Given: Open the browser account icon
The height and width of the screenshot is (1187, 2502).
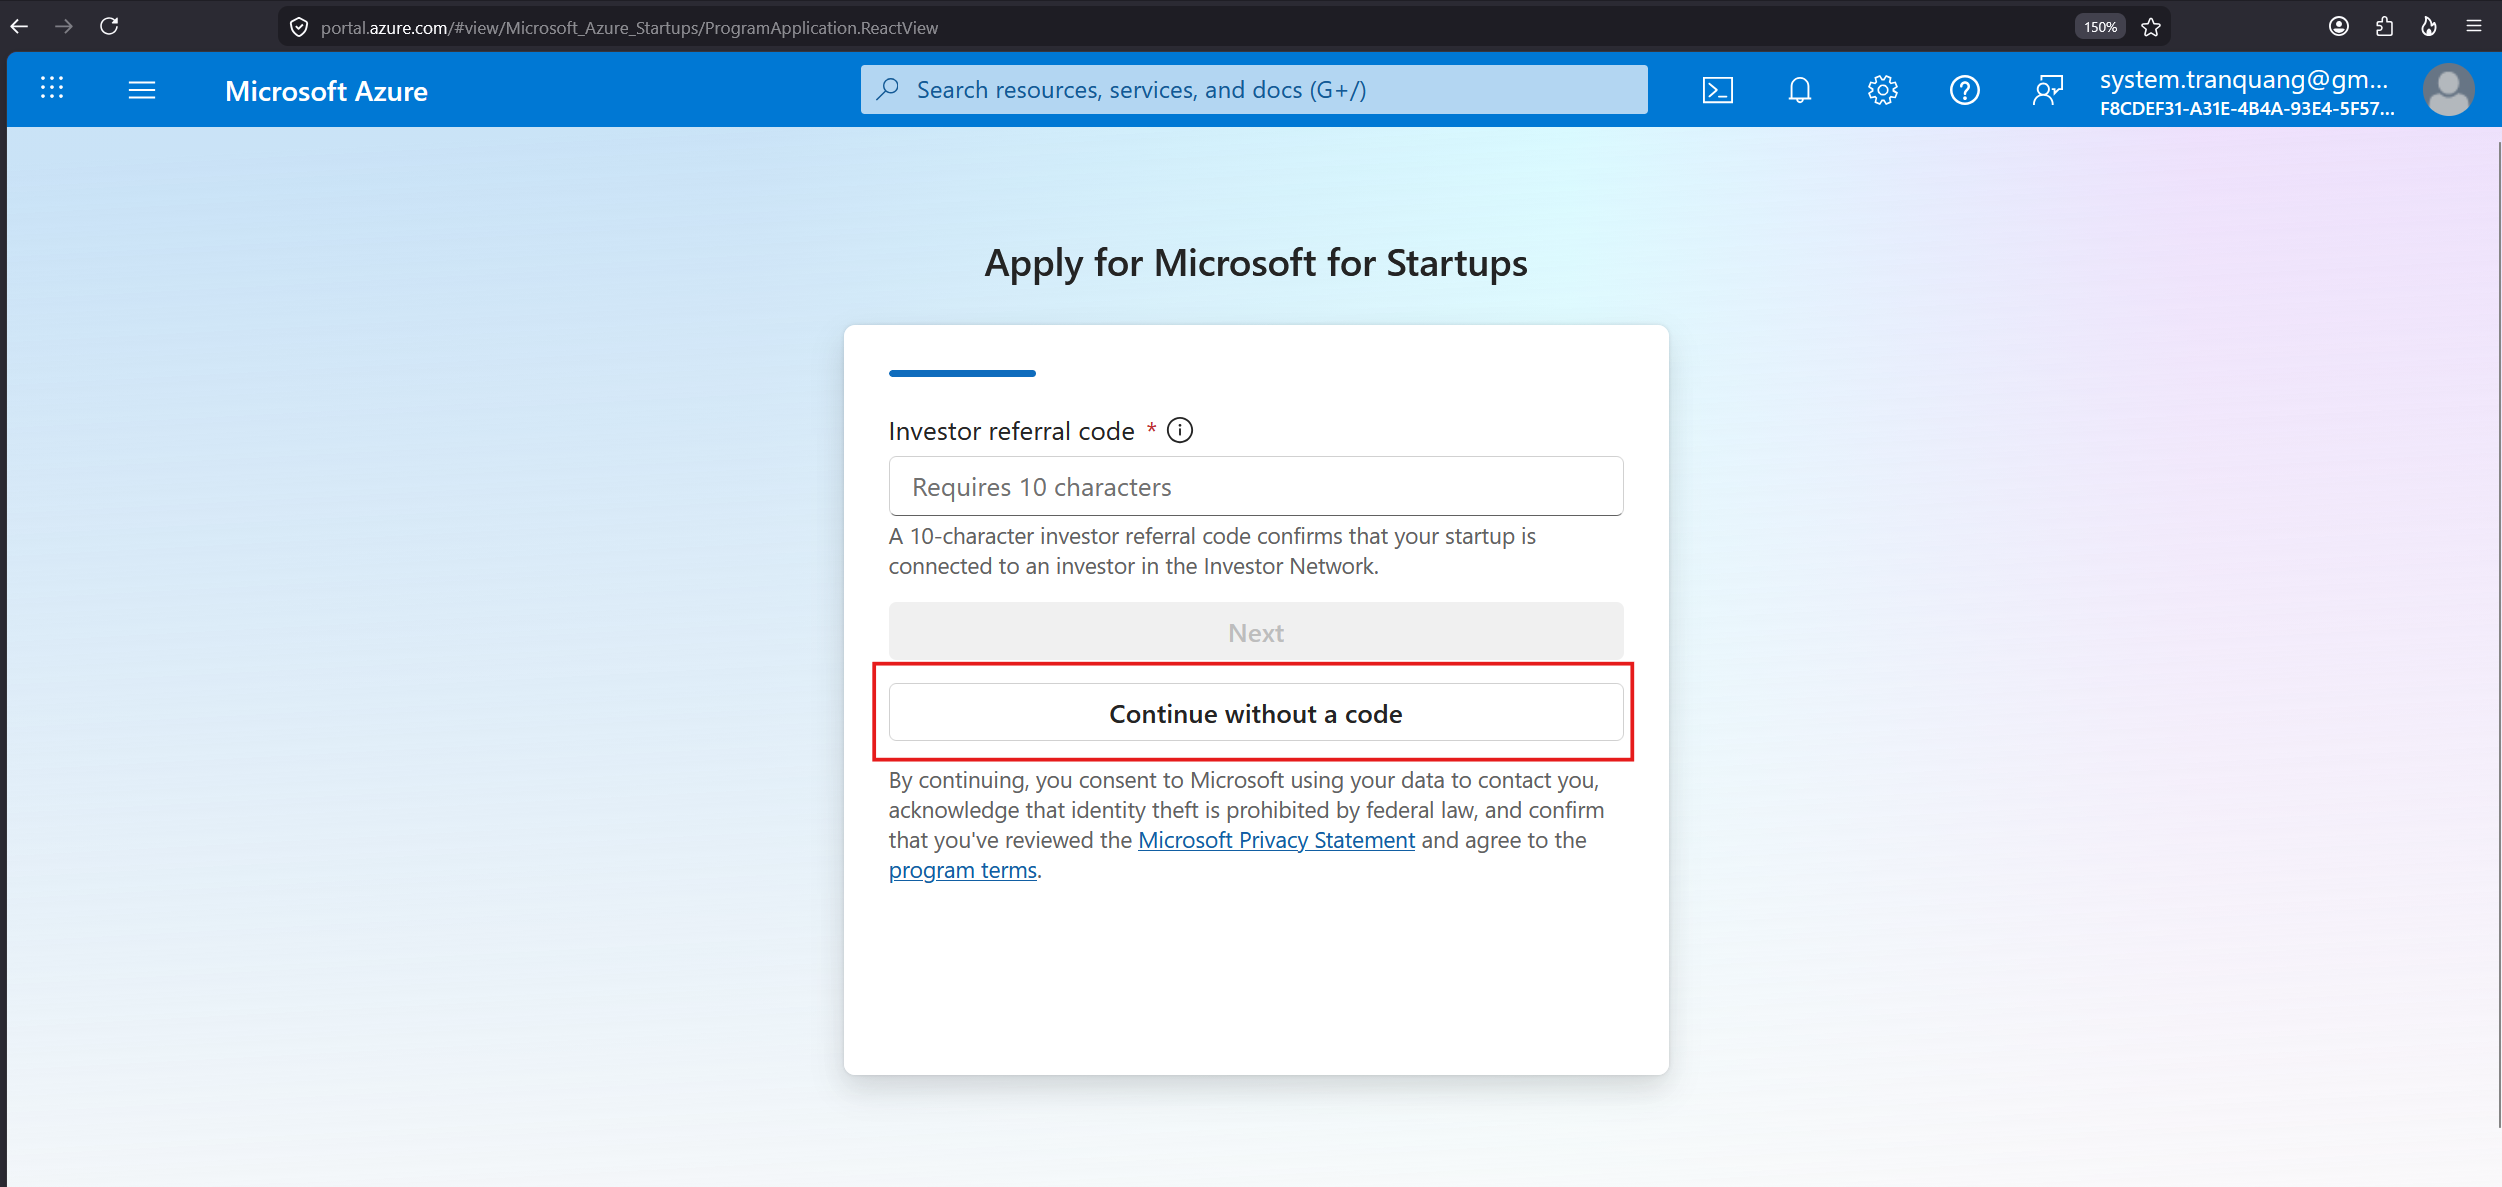Looking at the screenshot, I should [2338, 27].
